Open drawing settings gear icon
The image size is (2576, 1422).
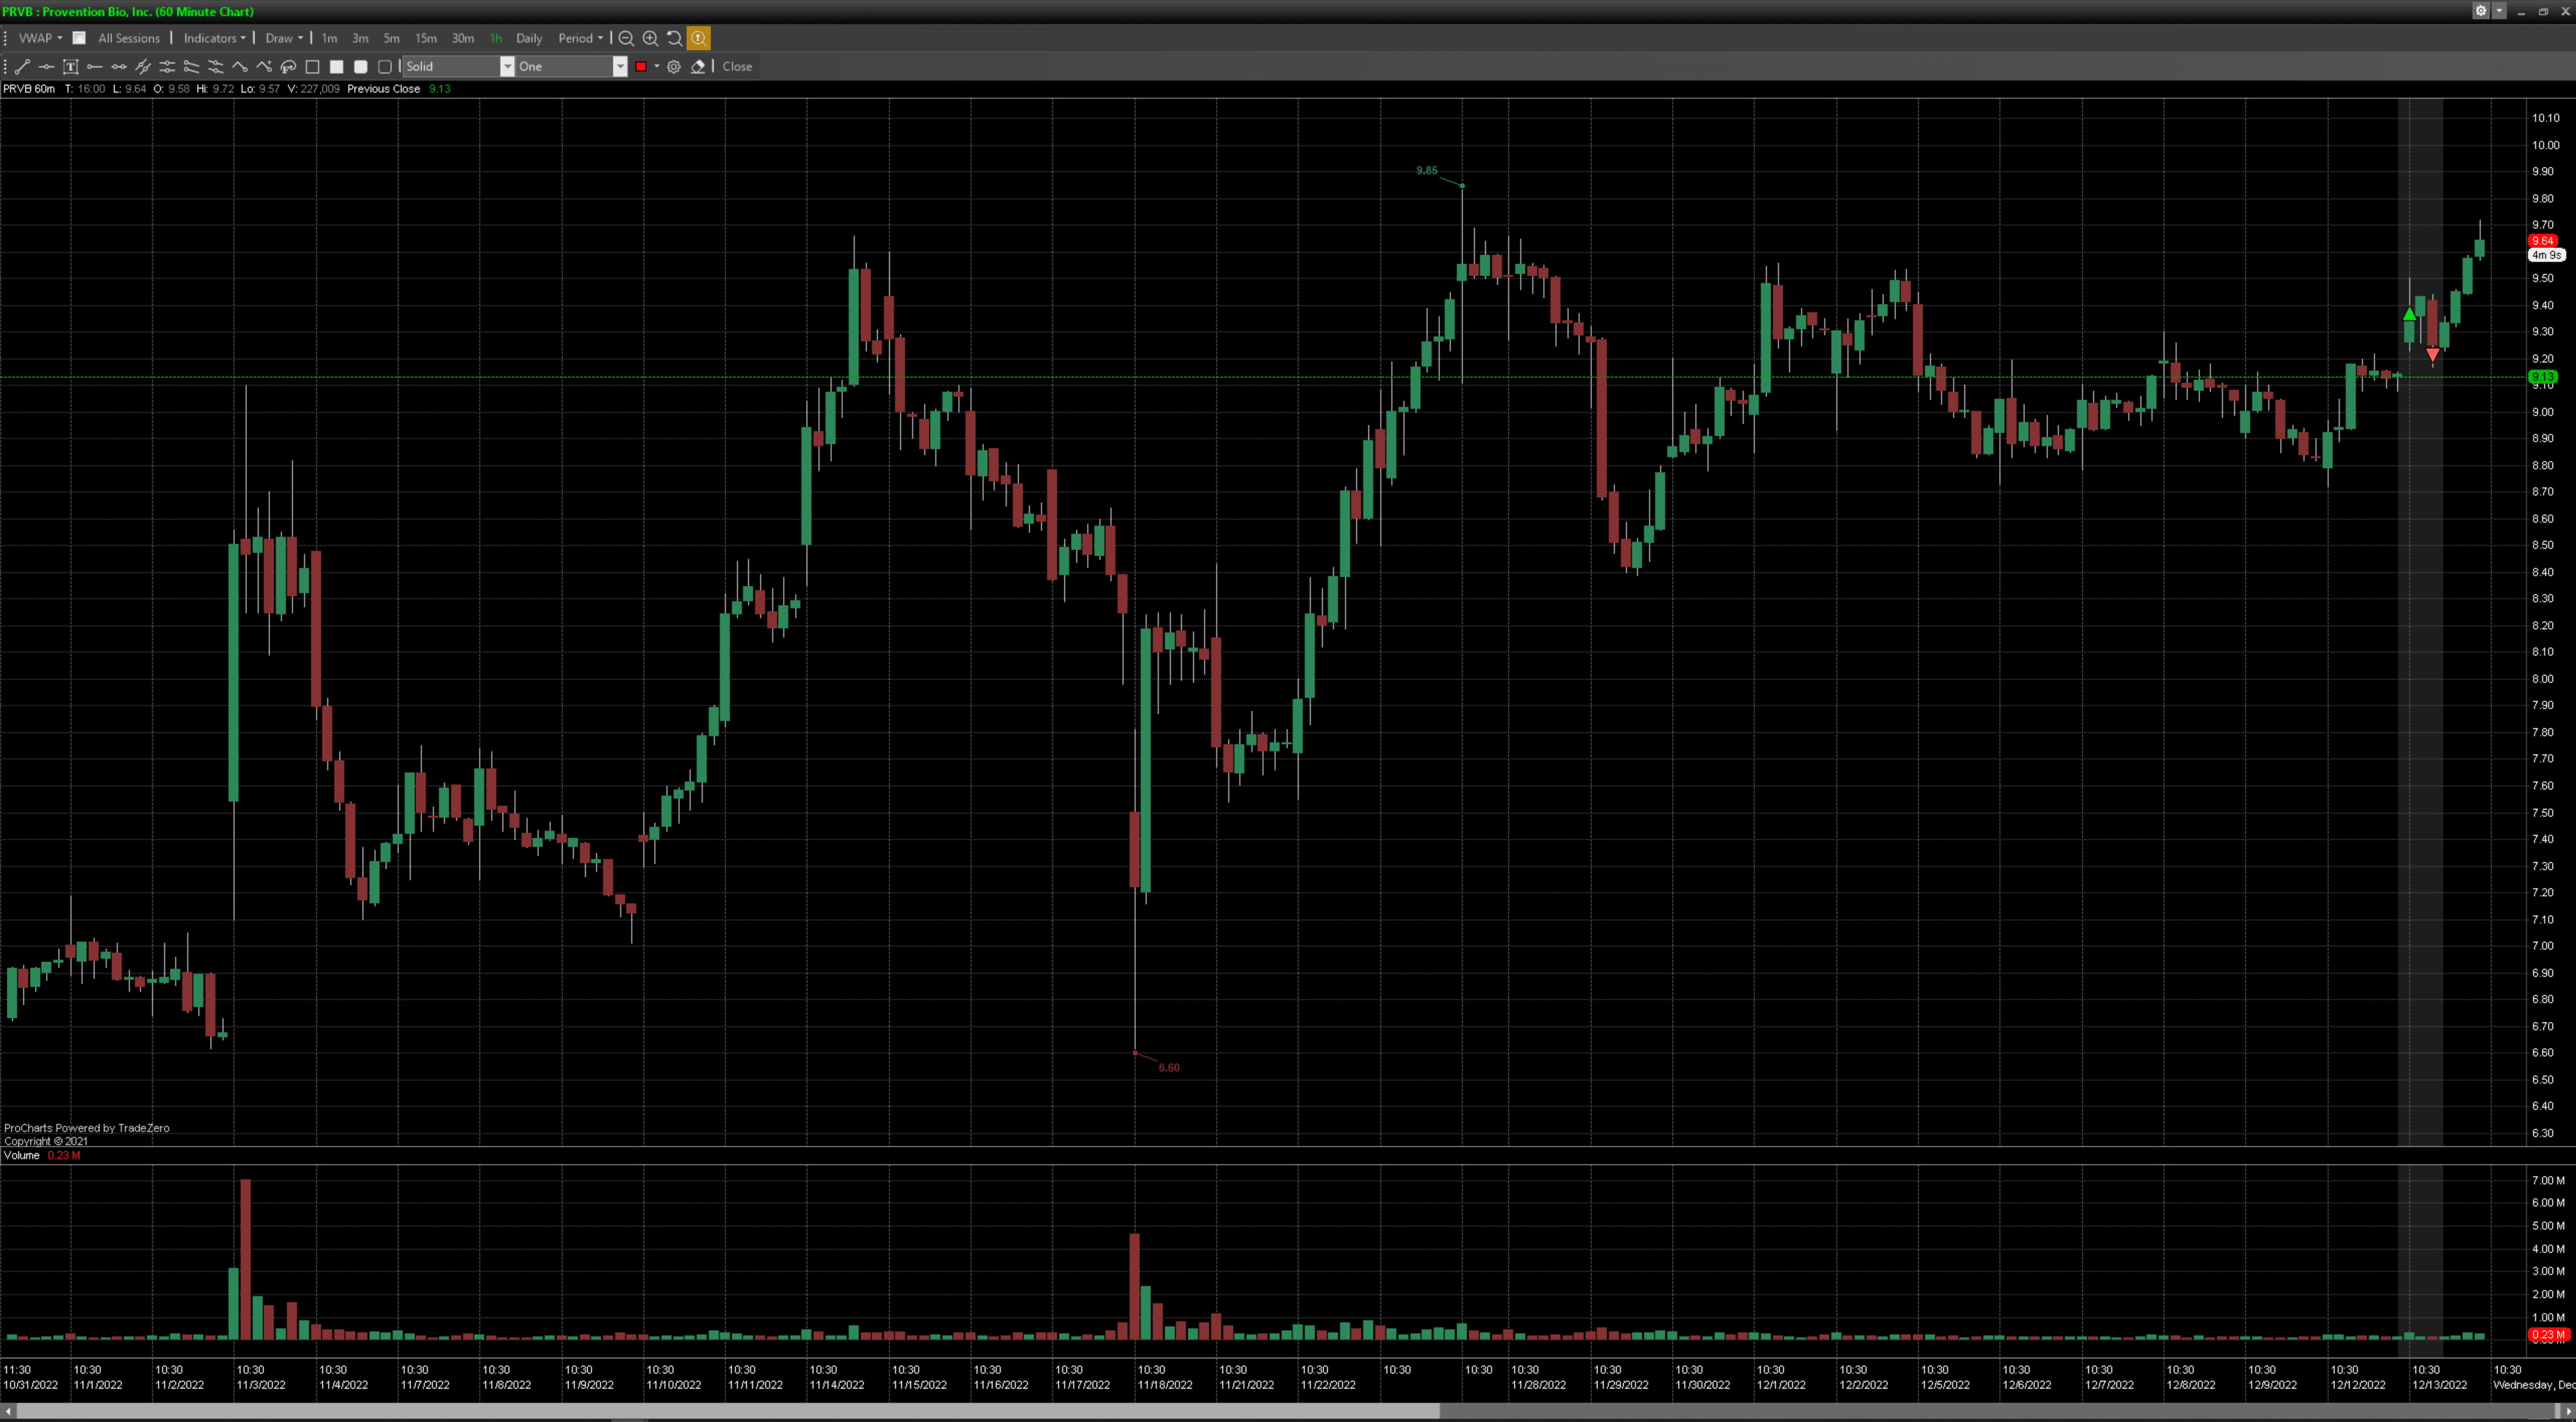pos(674,67)
